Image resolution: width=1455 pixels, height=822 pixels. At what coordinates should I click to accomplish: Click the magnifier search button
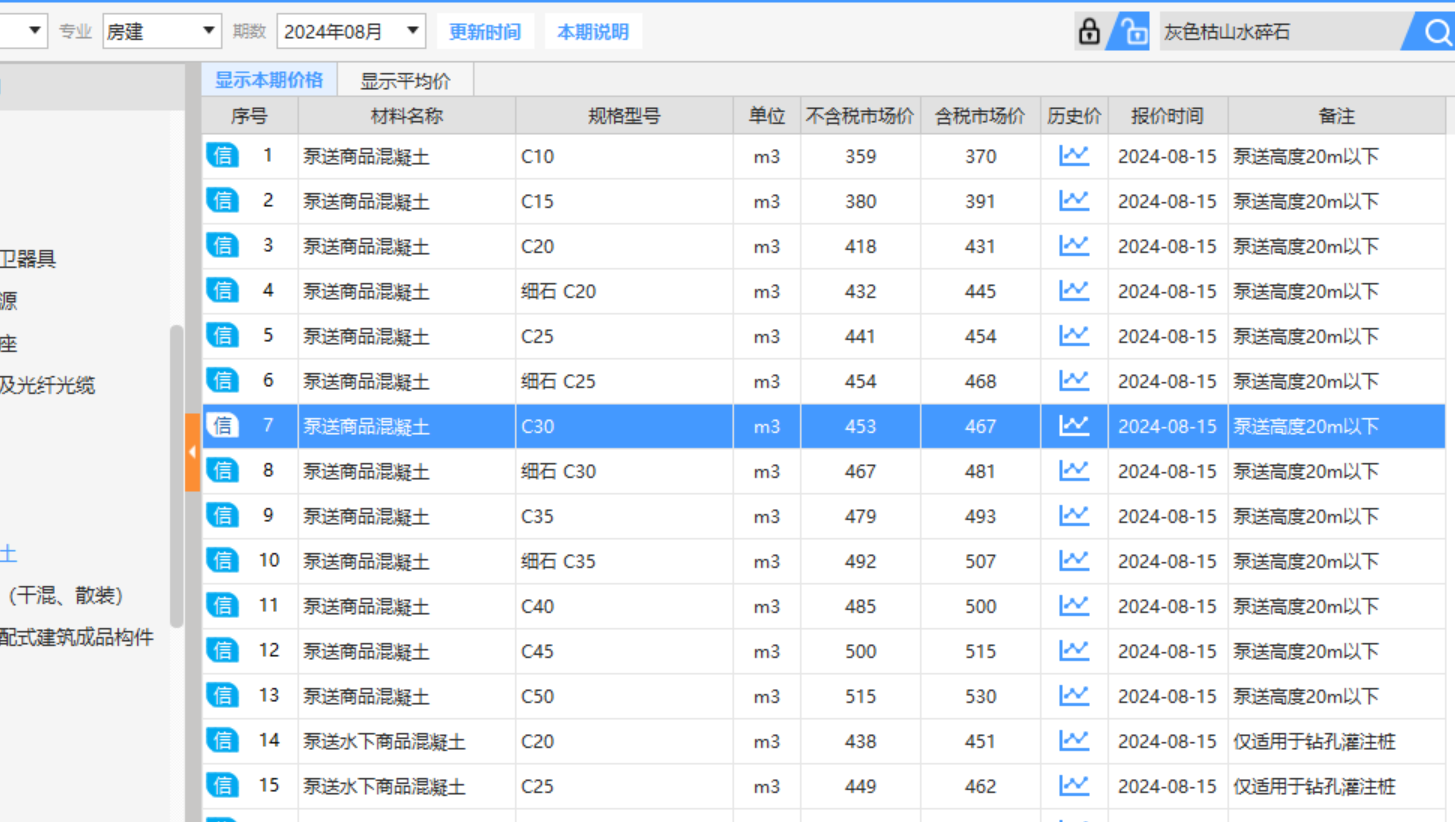tap(1436, 32)
